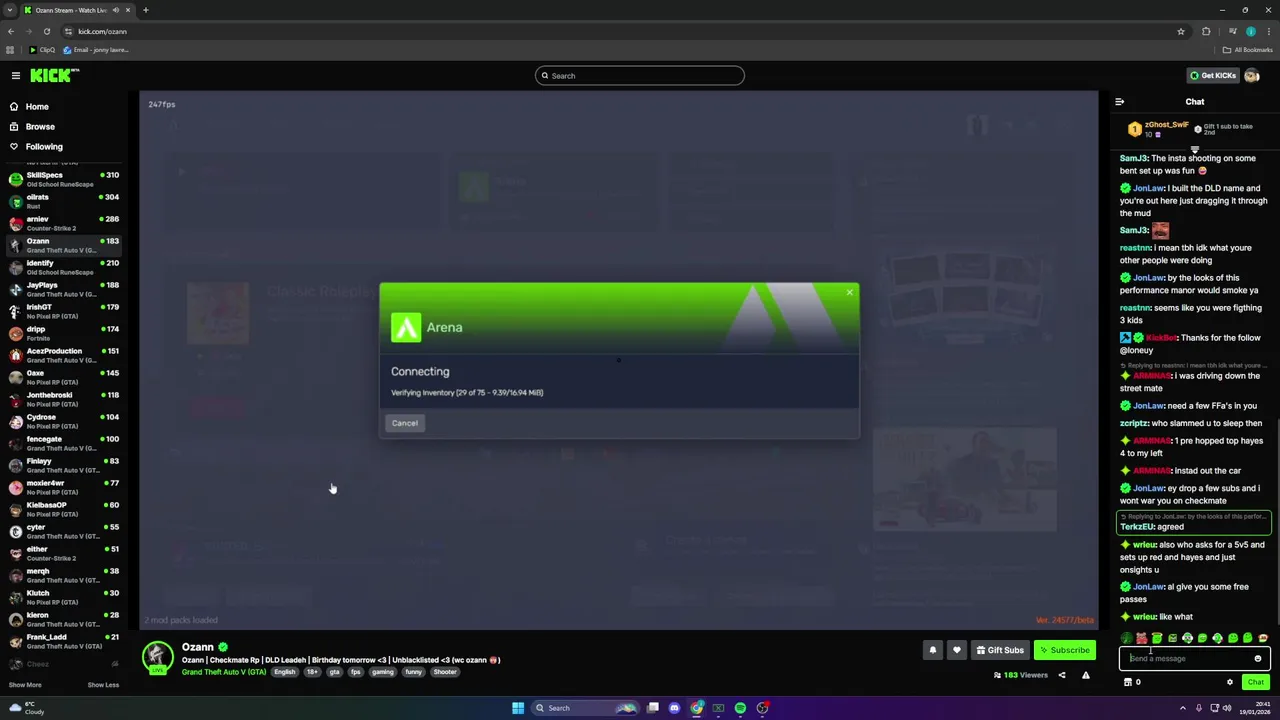Open the emoji picker in chat
The width and height of the screenshot is (1280, 720).
coord(1258,658)
